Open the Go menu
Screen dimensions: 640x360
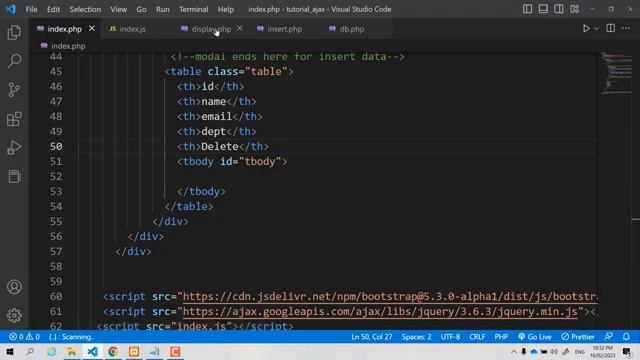coord(141,9)
